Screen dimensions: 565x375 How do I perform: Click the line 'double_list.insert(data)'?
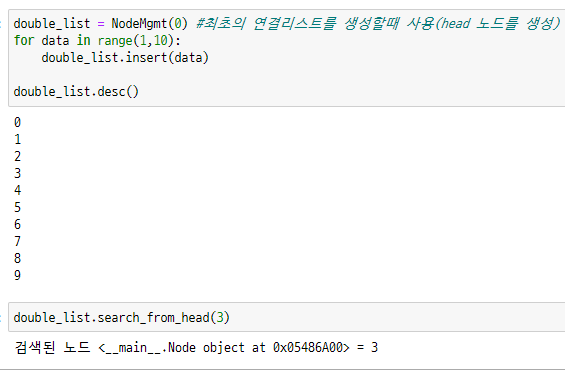(x=125, y=58)
